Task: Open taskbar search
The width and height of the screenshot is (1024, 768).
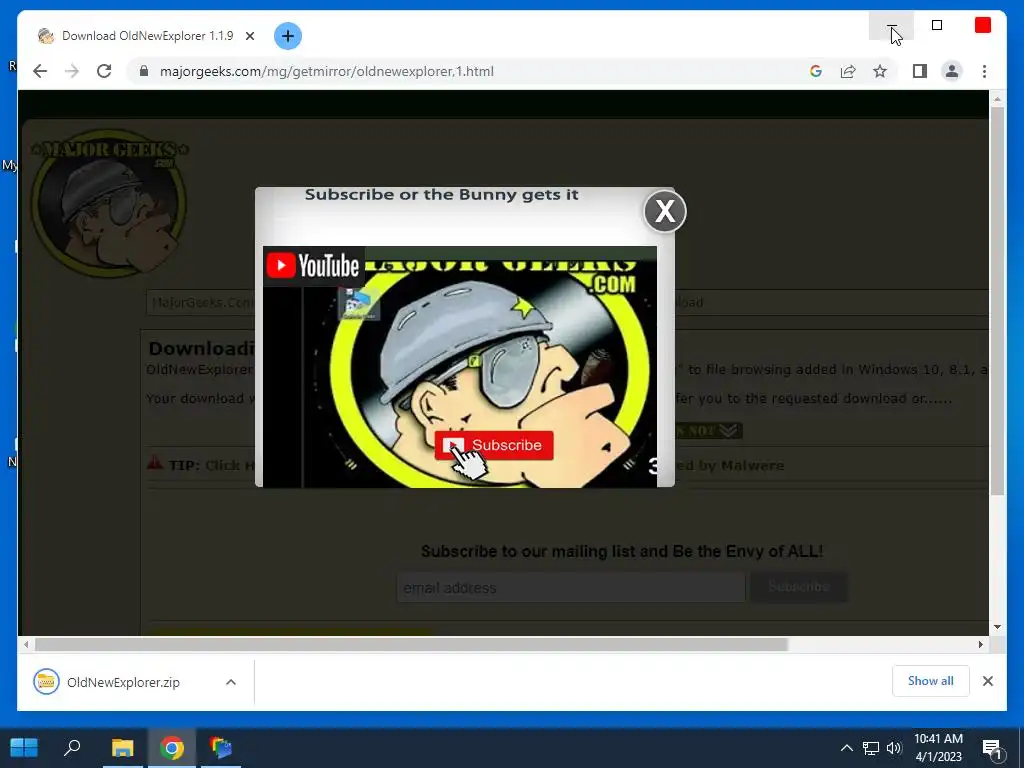Action: (x=72, y=747)
